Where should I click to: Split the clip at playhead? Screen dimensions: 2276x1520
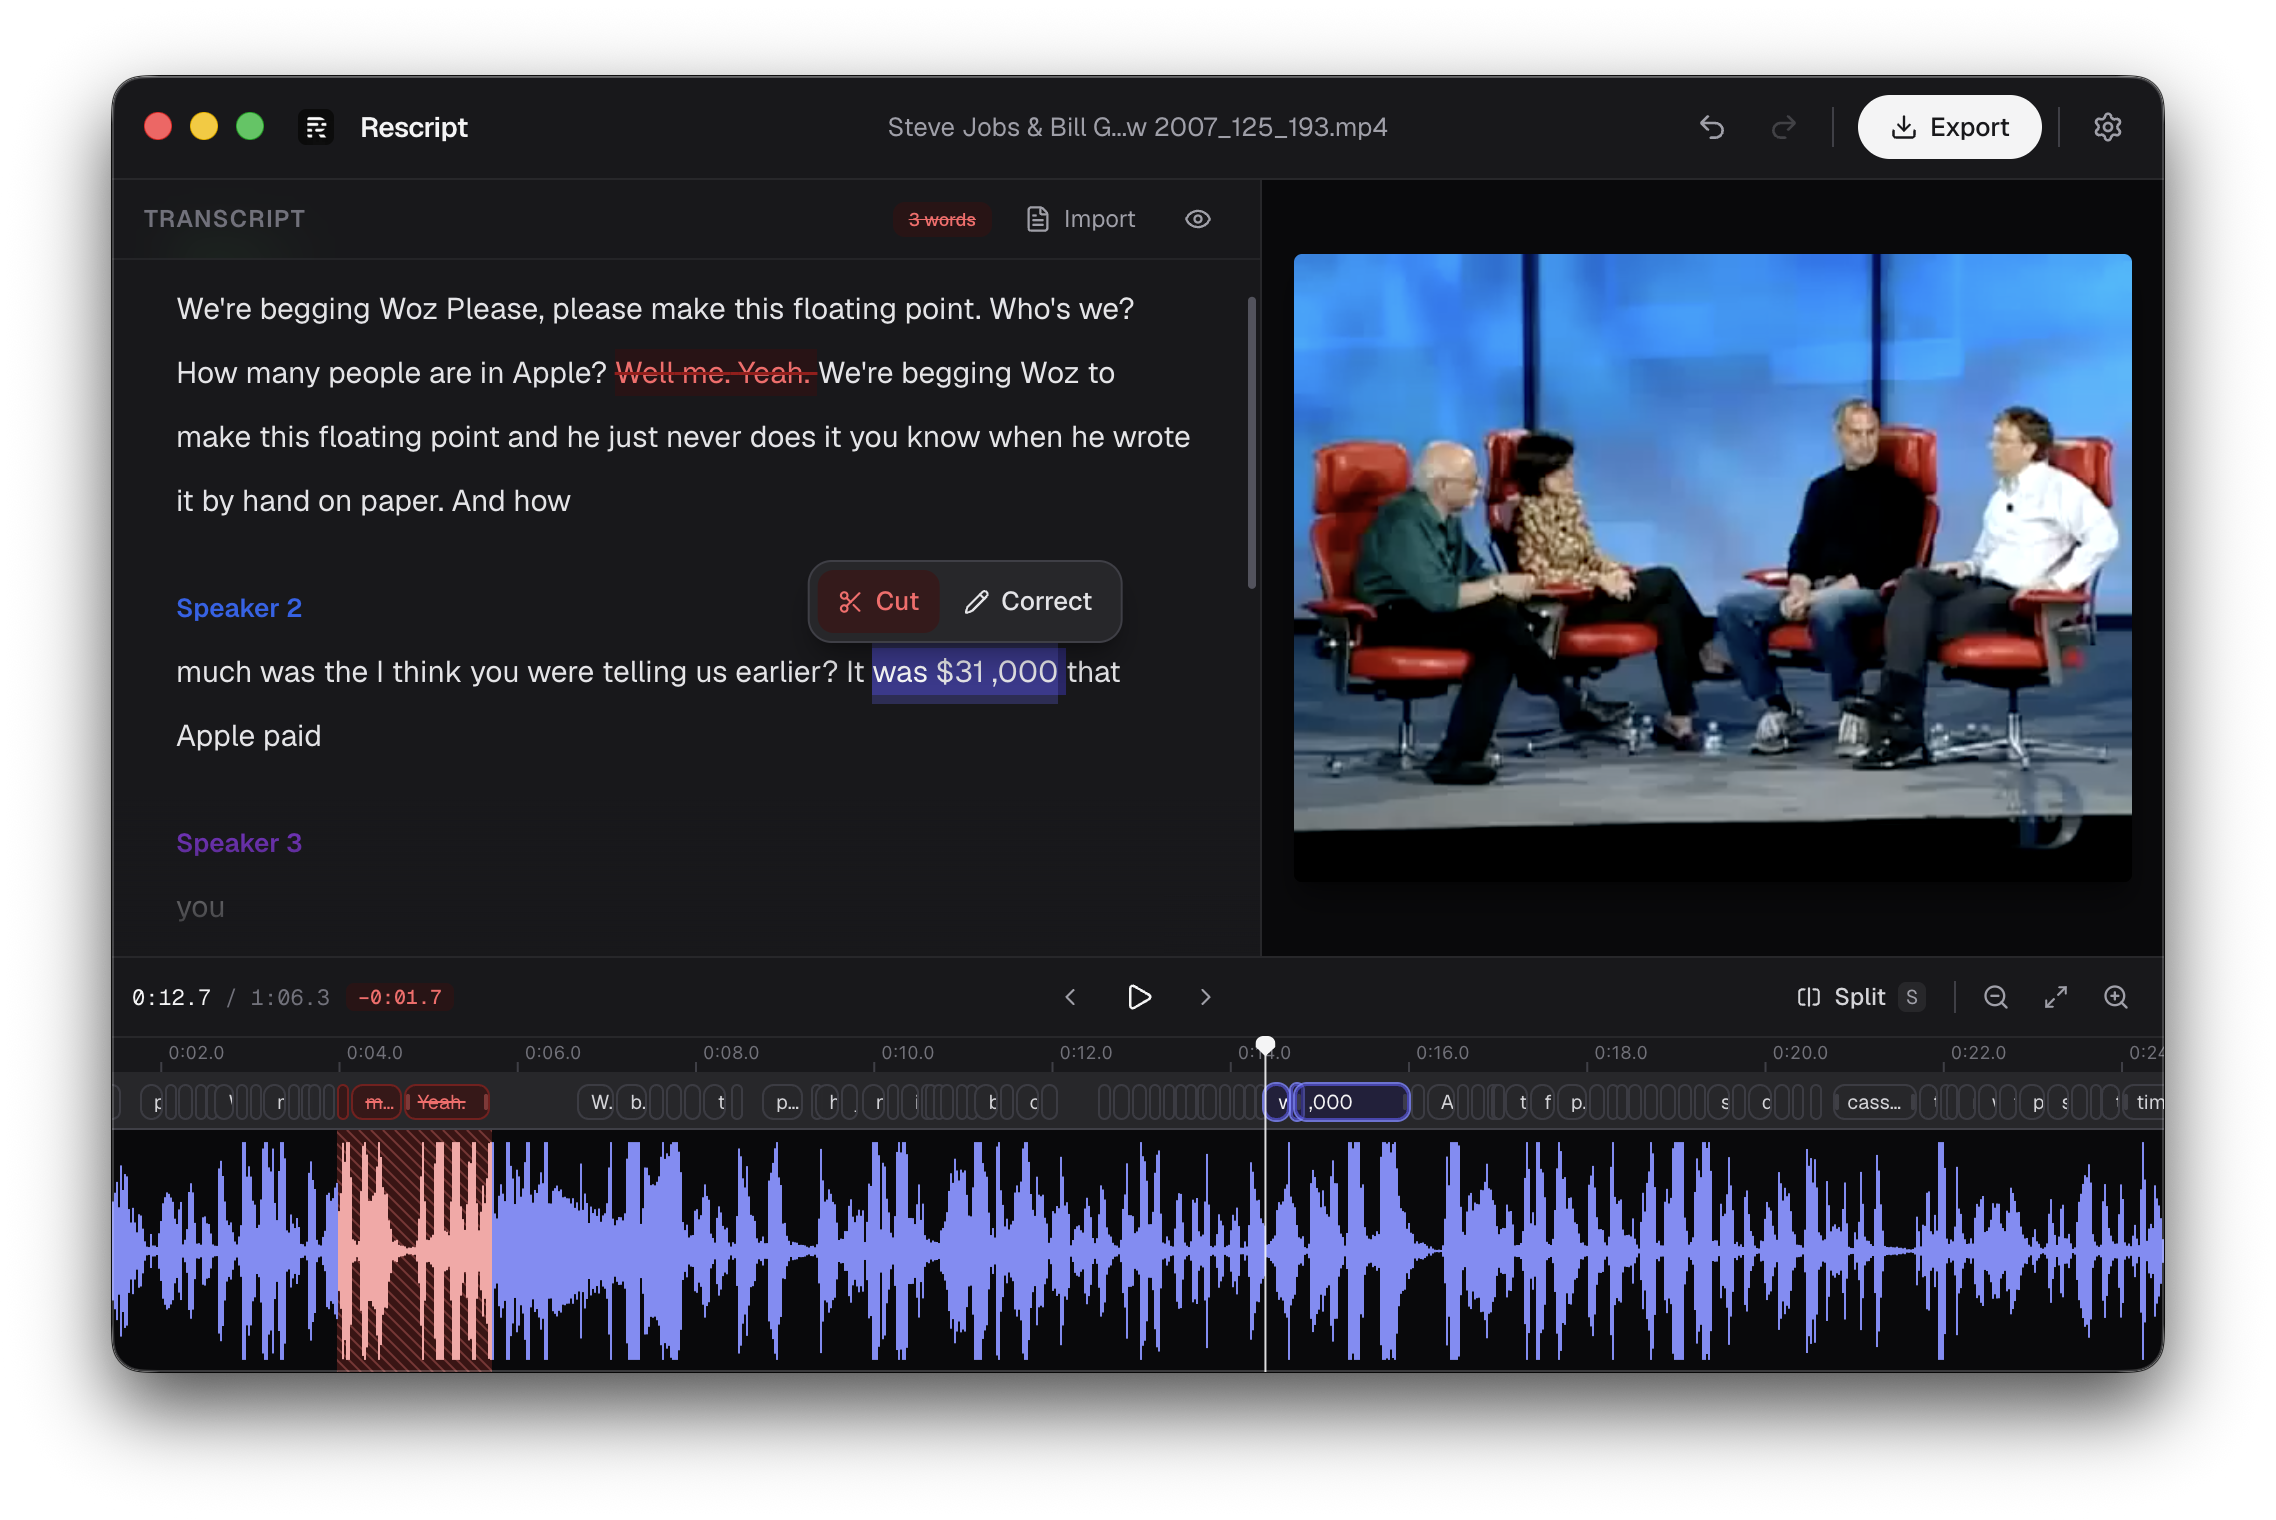(1858, 997)
